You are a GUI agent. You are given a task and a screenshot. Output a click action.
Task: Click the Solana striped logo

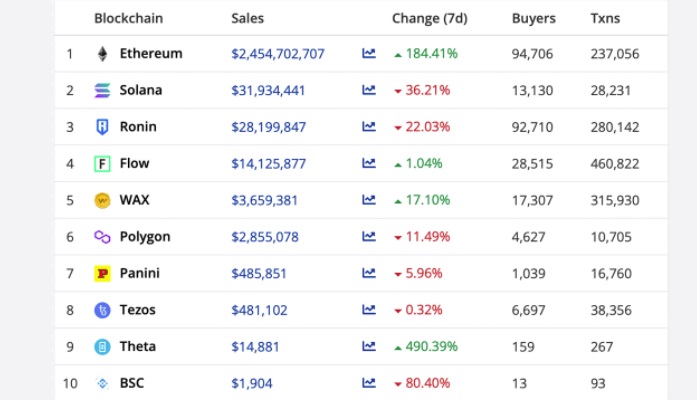[102, 90]
